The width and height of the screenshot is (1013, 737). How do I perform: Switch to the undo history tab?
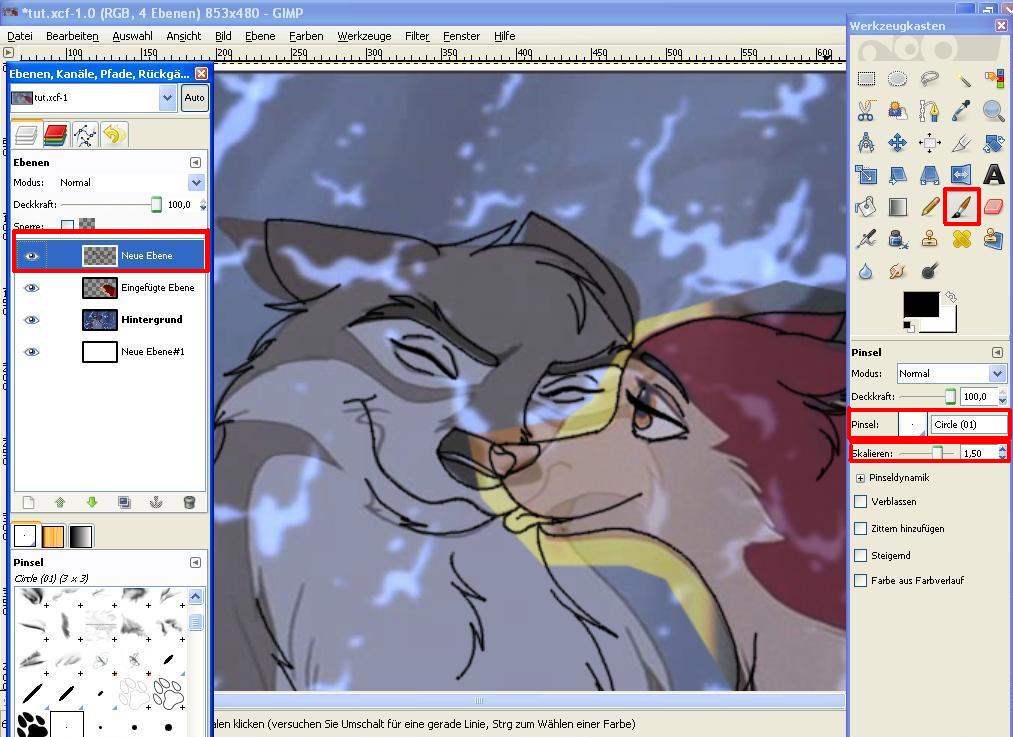[x=114, y=134]
